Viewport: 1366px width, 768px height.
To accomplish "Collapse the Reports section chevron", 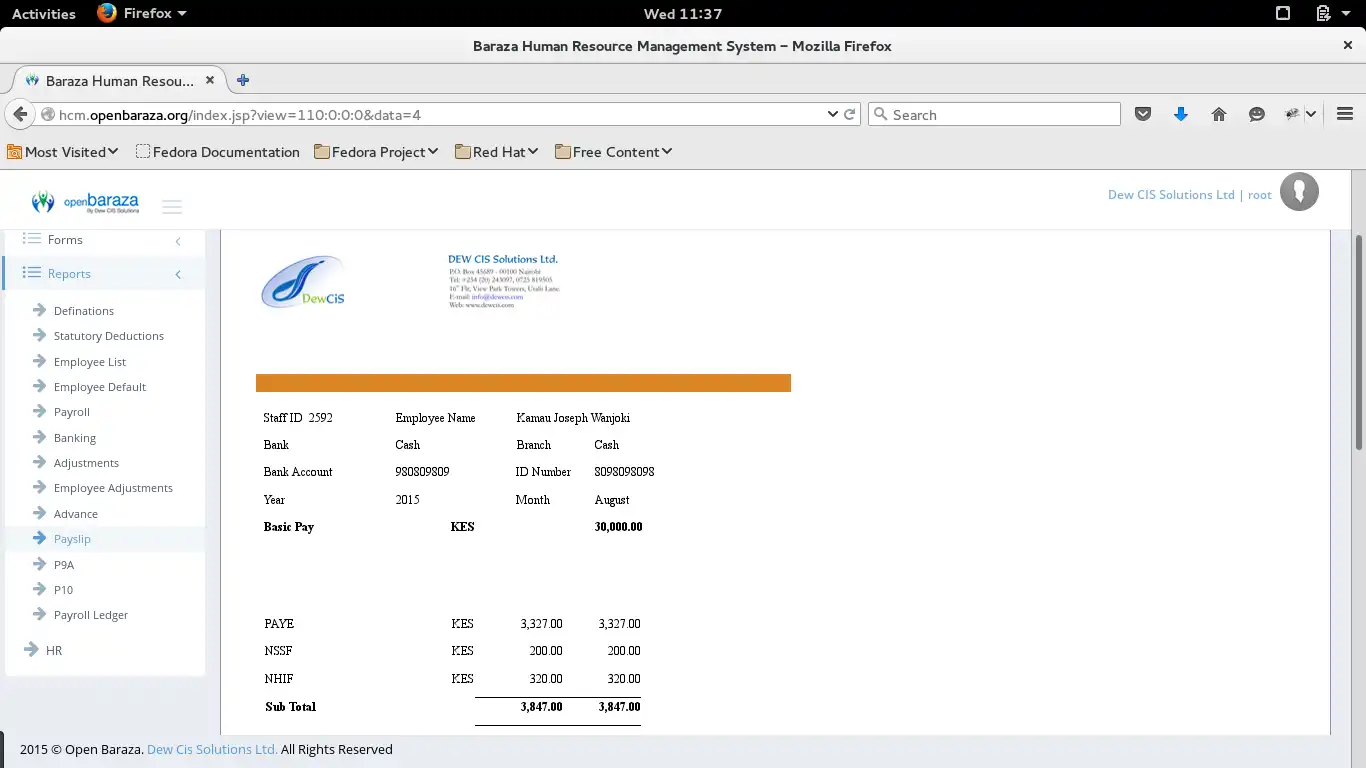I will pyautogui.click(x=177, y=274).
